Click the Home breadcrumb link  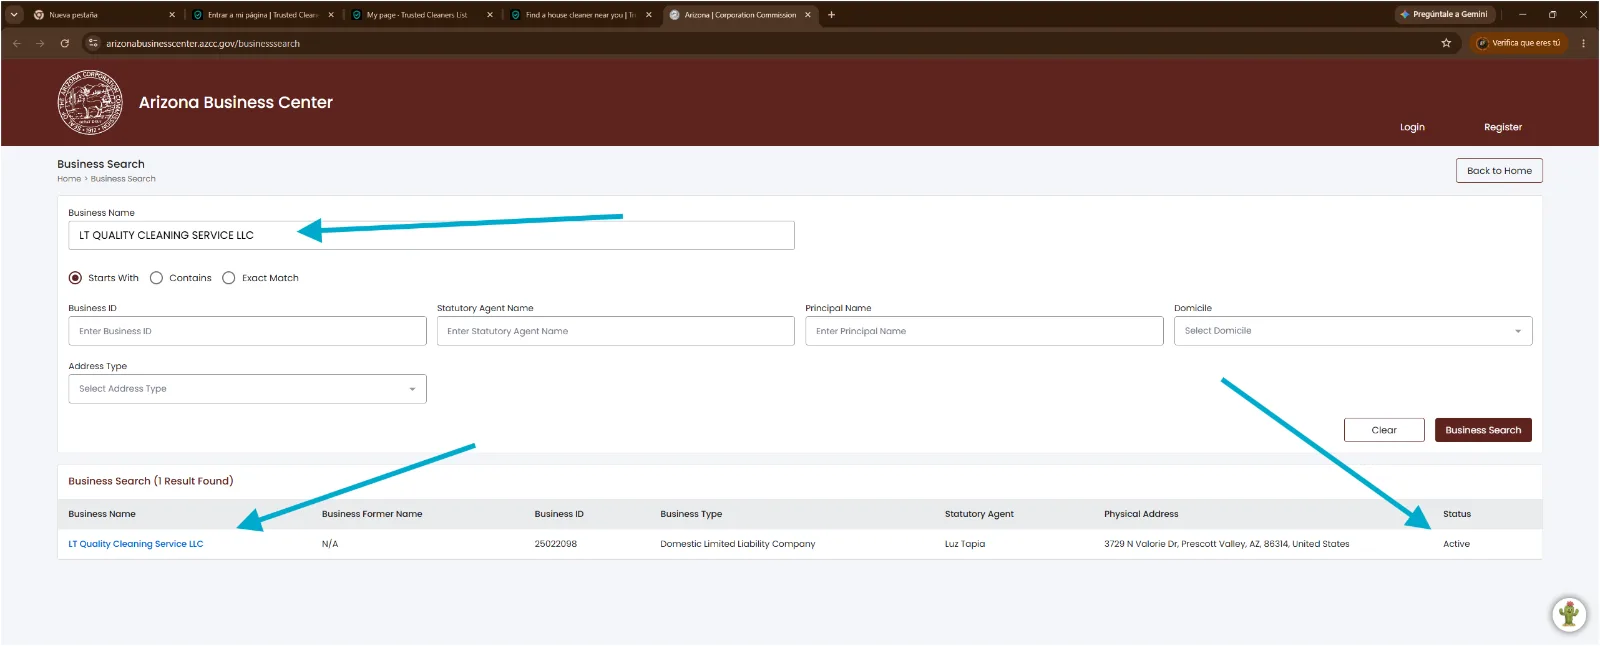coord(69,179)
